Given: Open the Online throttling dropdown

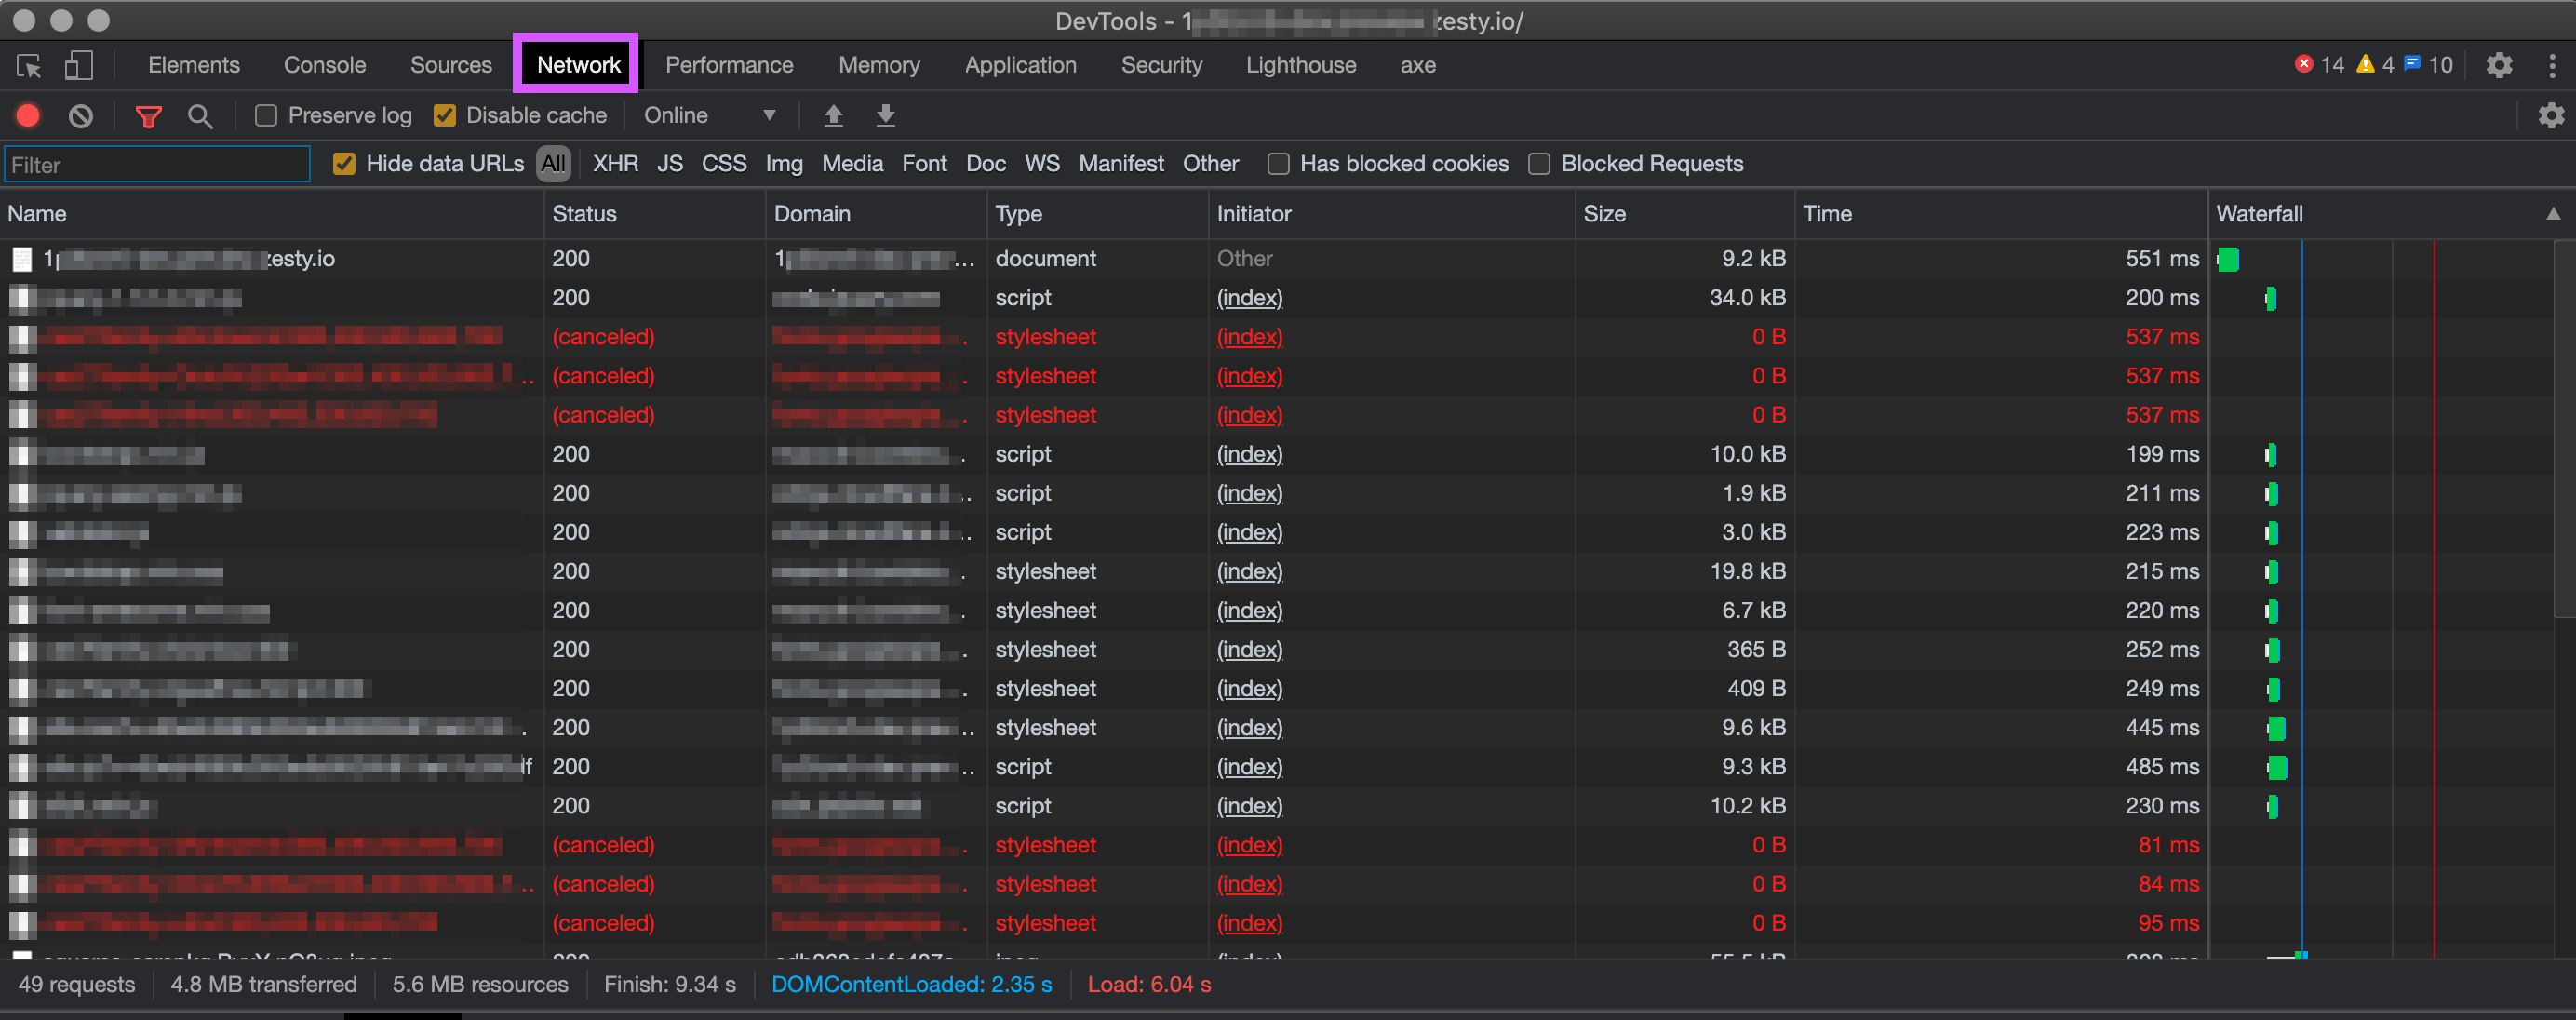Looking at the screenshot, I should click(710, 116).
